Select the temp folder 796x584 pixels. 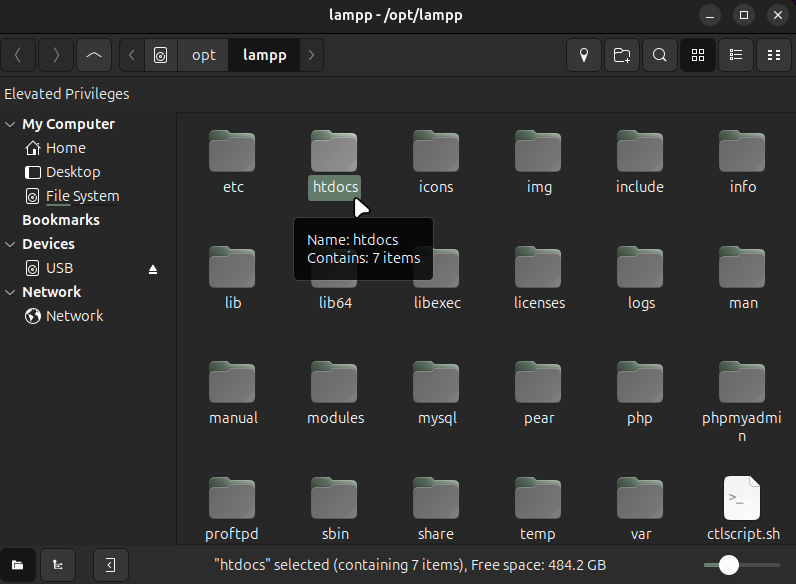click(538, 510)
